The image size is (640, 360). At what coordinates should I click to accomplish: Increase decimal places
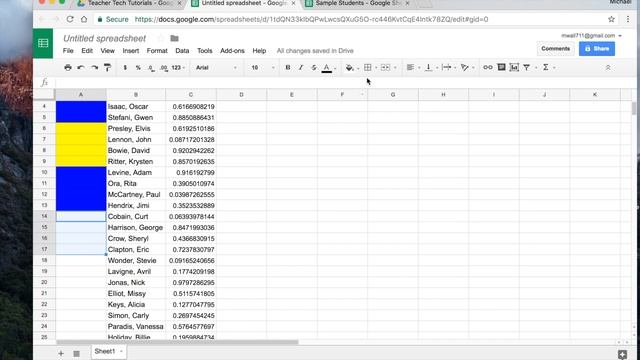click(x=164, y=68)
